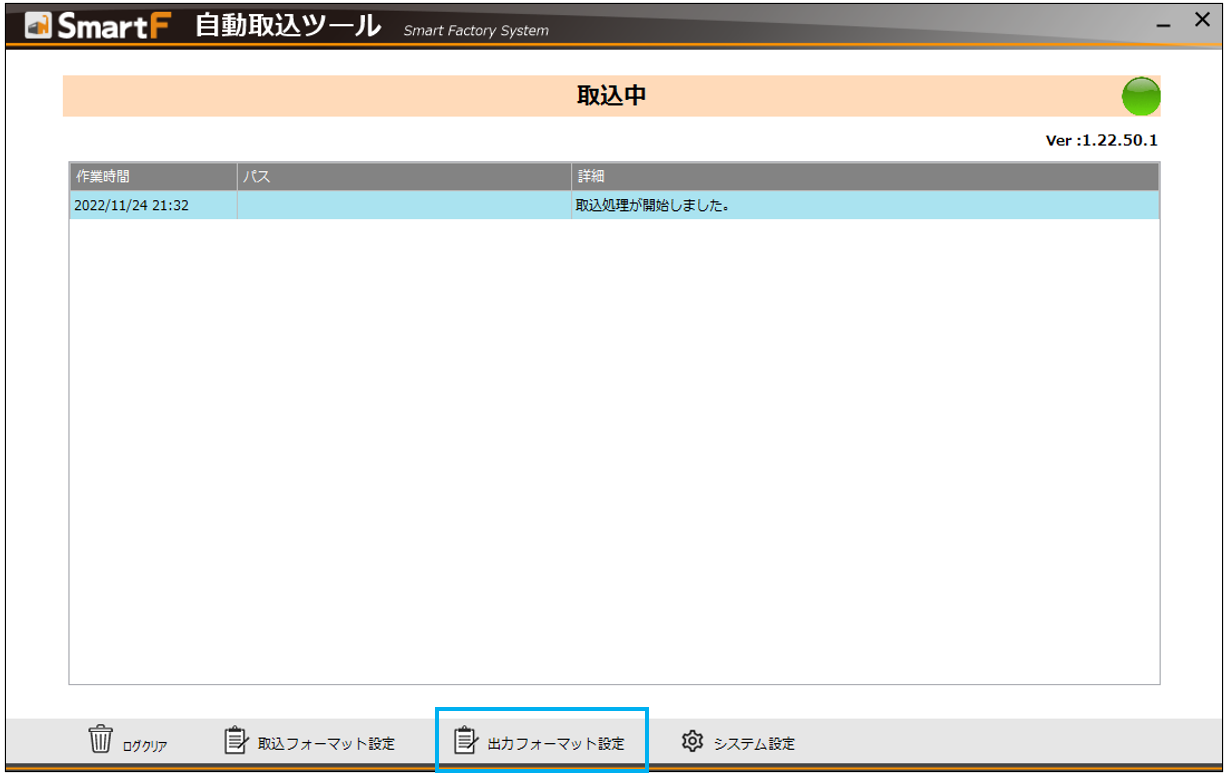Click the green status indicator circle
Viewport: 1227px width, 774px height.
click(x=1141, y=96)
